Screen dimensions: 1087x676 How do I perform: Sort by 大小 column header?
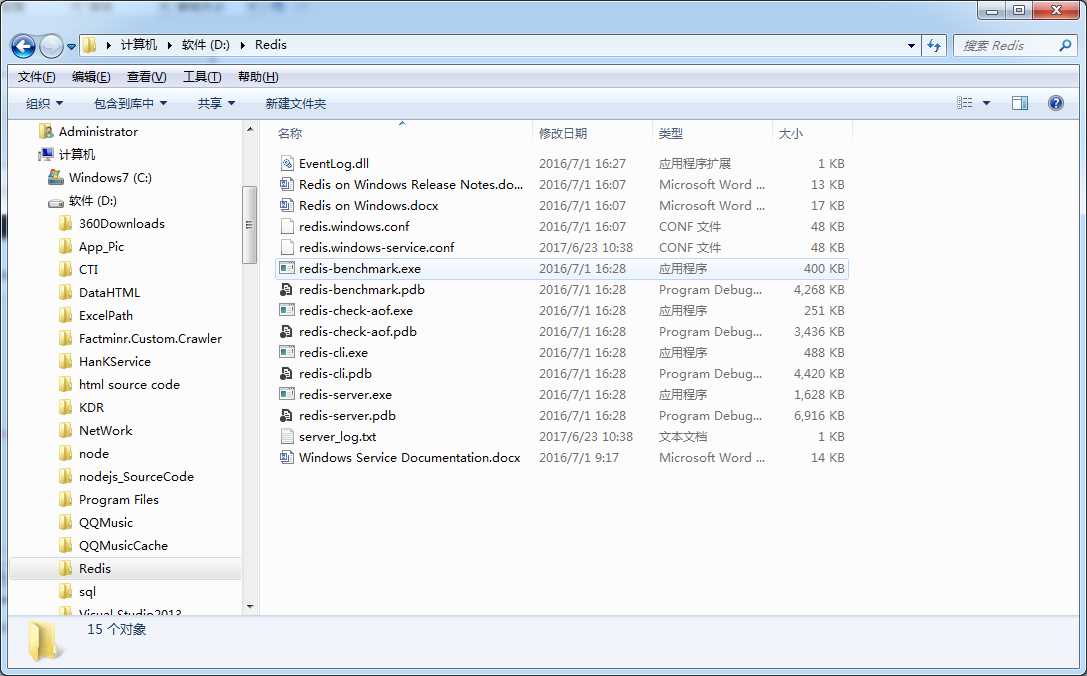coord(790,134)
